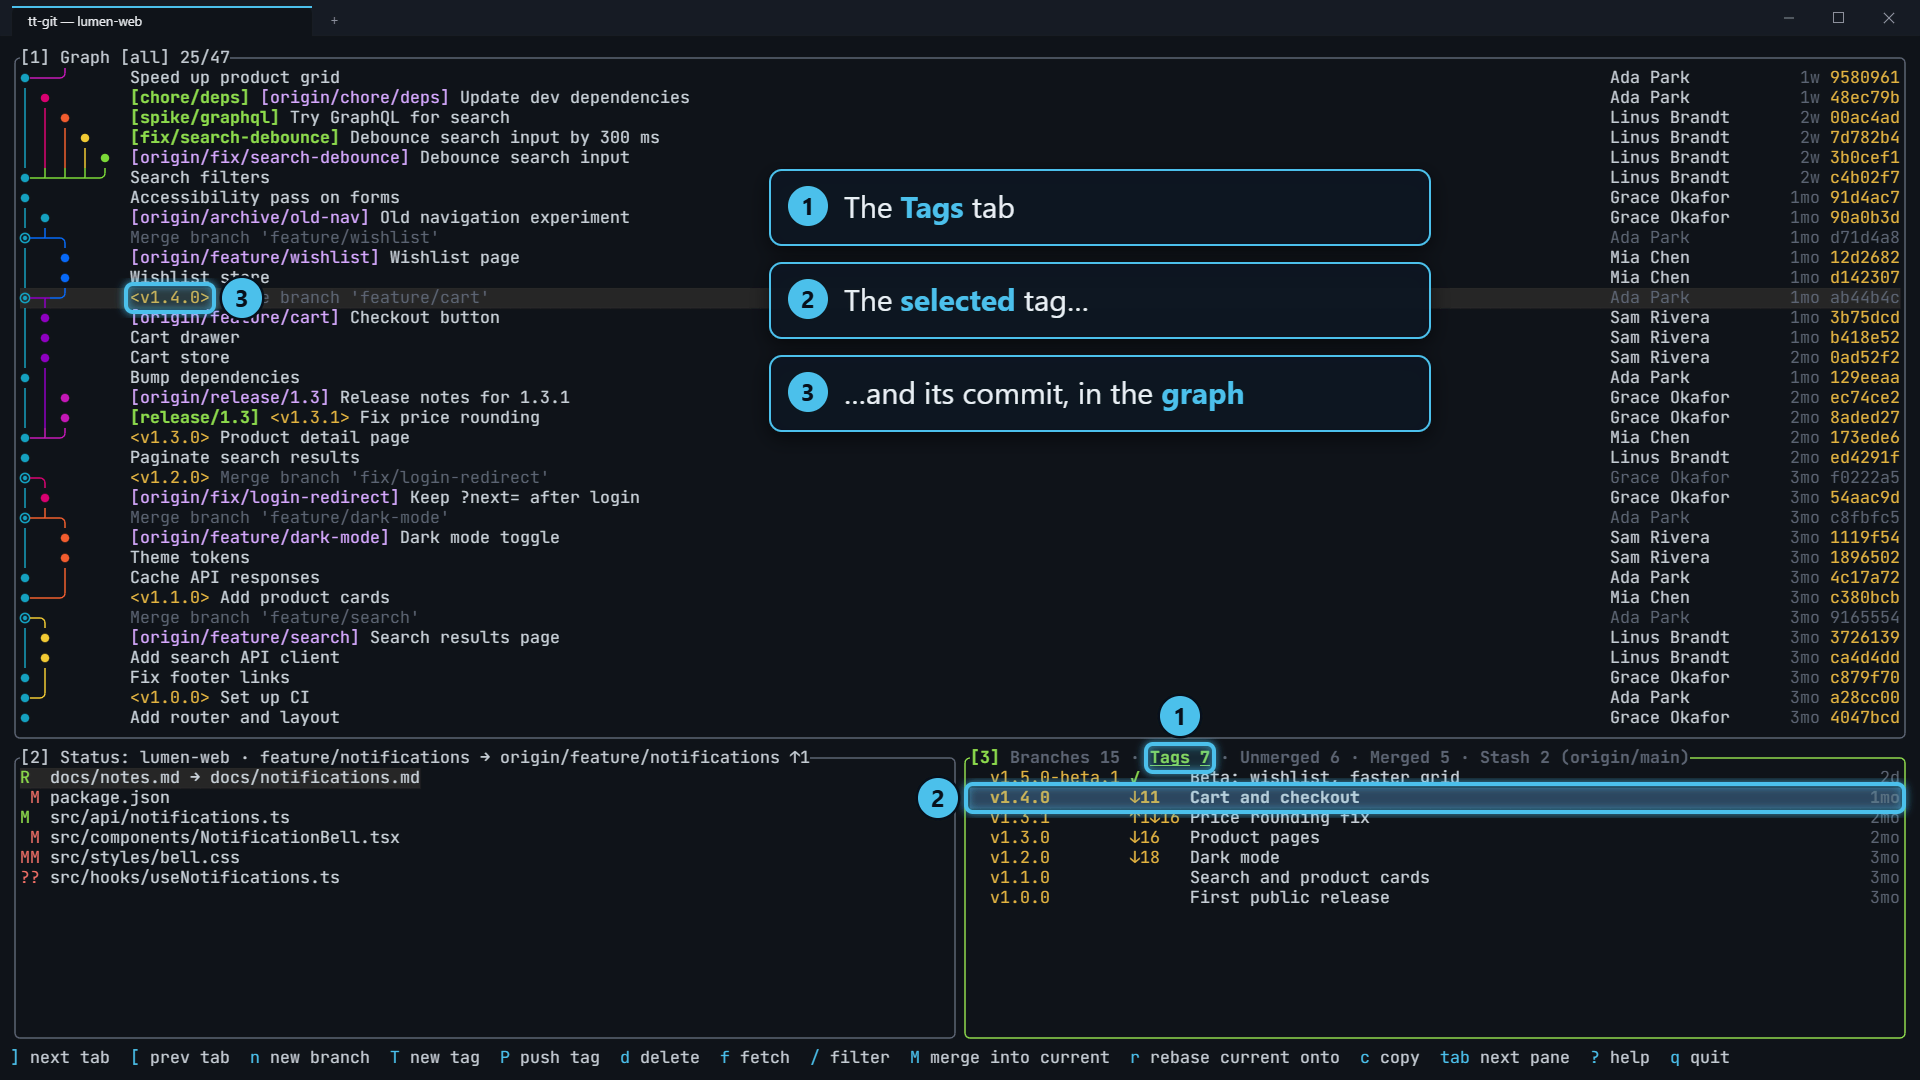Viewport: 1920px width, 1080px height.
Task: Select the 'Cache API responses' commit
Action: click(x=960, y=578)
